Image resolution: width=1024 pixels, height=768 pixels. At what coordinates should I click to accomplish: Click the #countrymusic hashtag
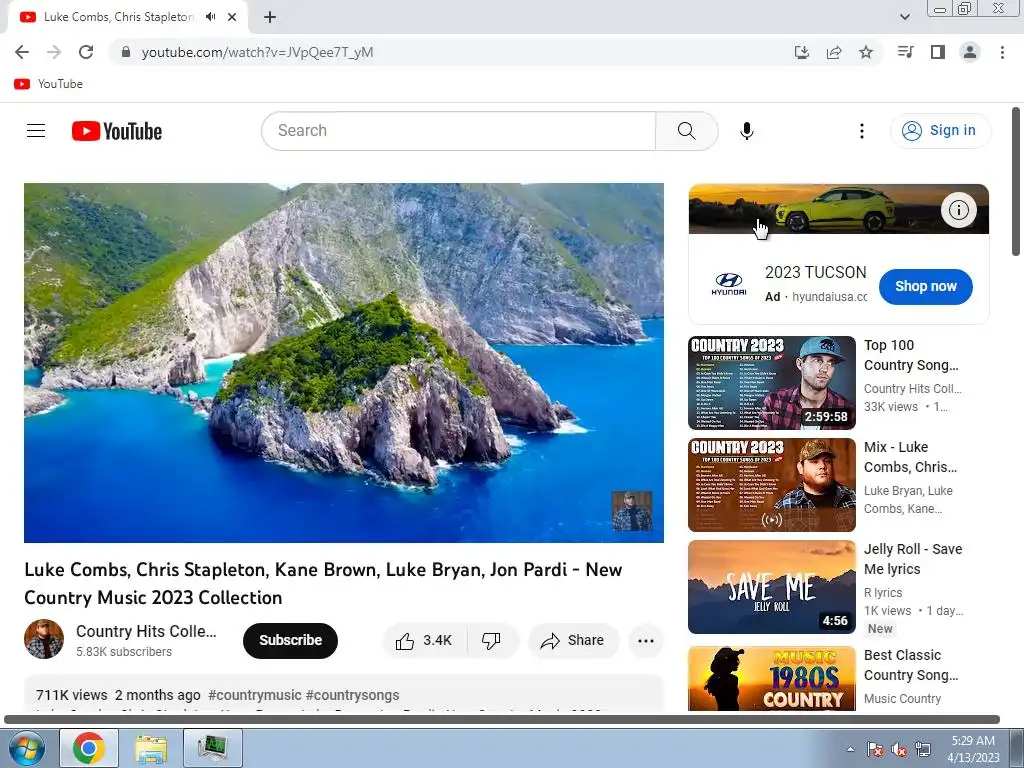(x=255, y=695)
